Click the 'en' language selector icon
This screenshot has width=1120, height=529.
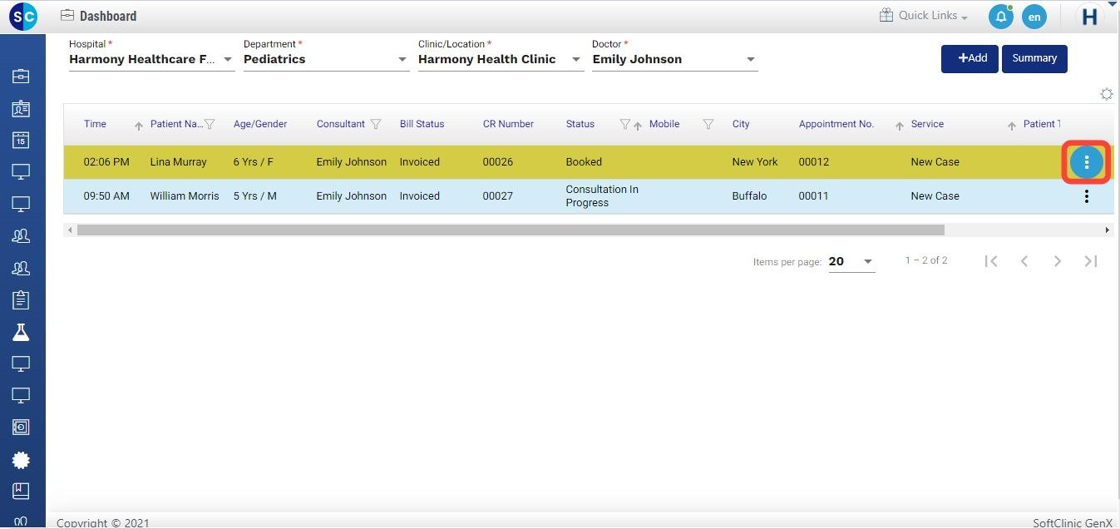point(1034,16)
